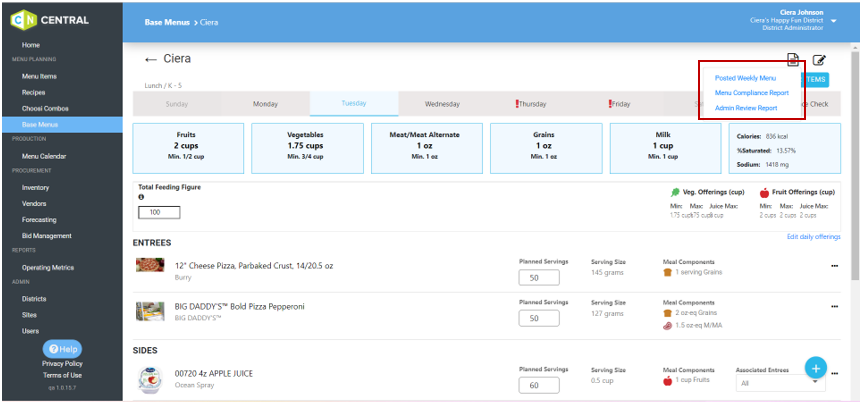
Task: Select the Grains component card
Action: 546,149
